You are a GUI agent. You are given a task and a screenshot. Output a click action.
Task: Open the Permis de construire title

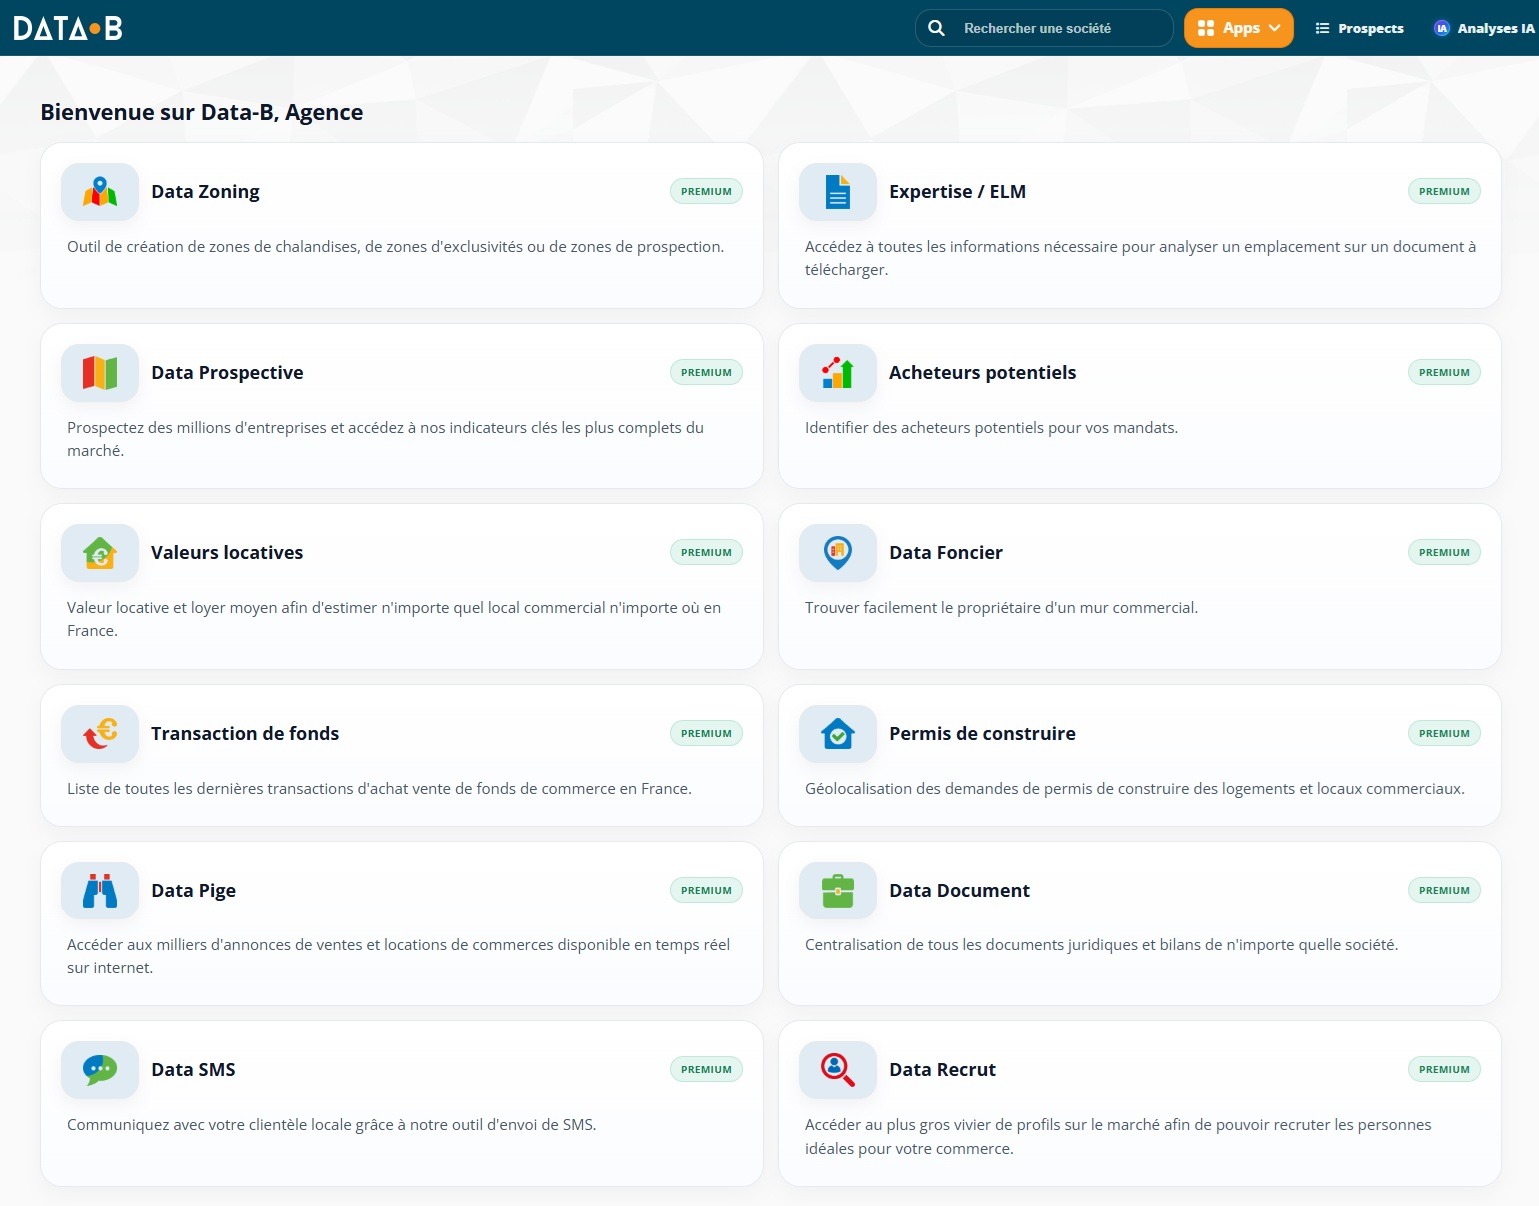click(x=982, y=734)
